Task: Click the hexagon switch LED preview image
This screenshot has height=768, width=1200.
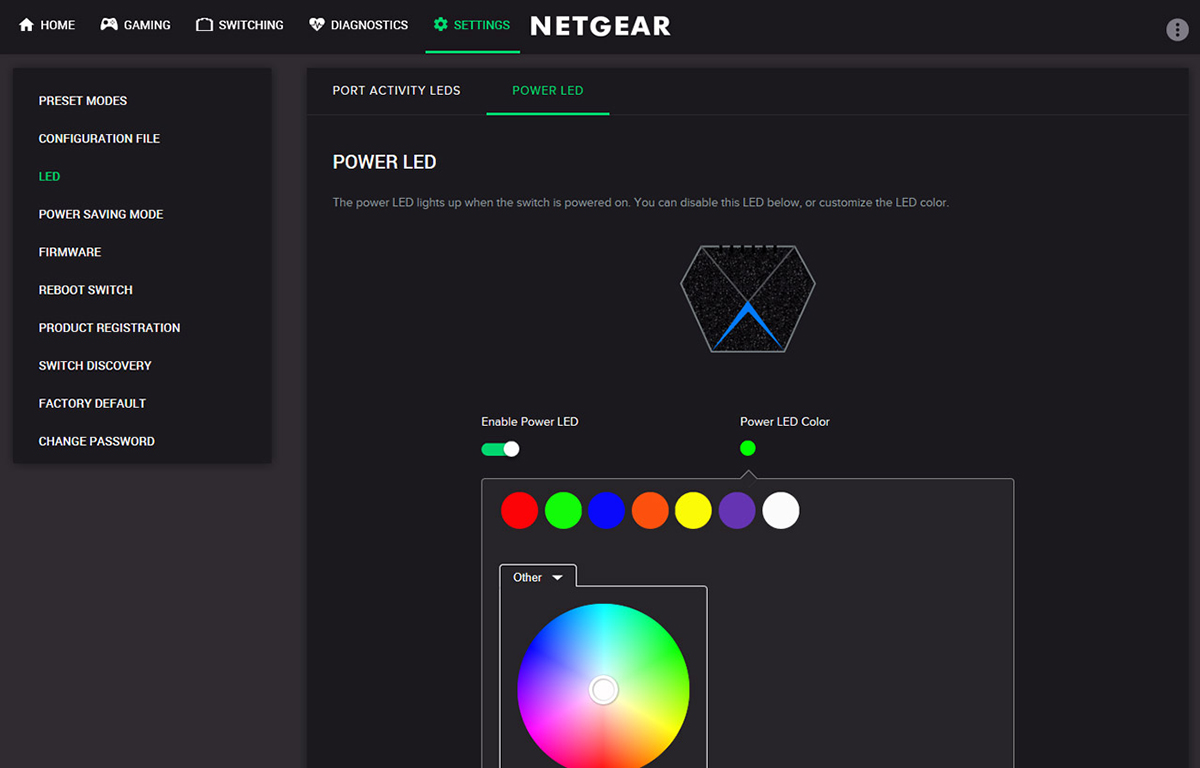Action: [x=748, y=298]
